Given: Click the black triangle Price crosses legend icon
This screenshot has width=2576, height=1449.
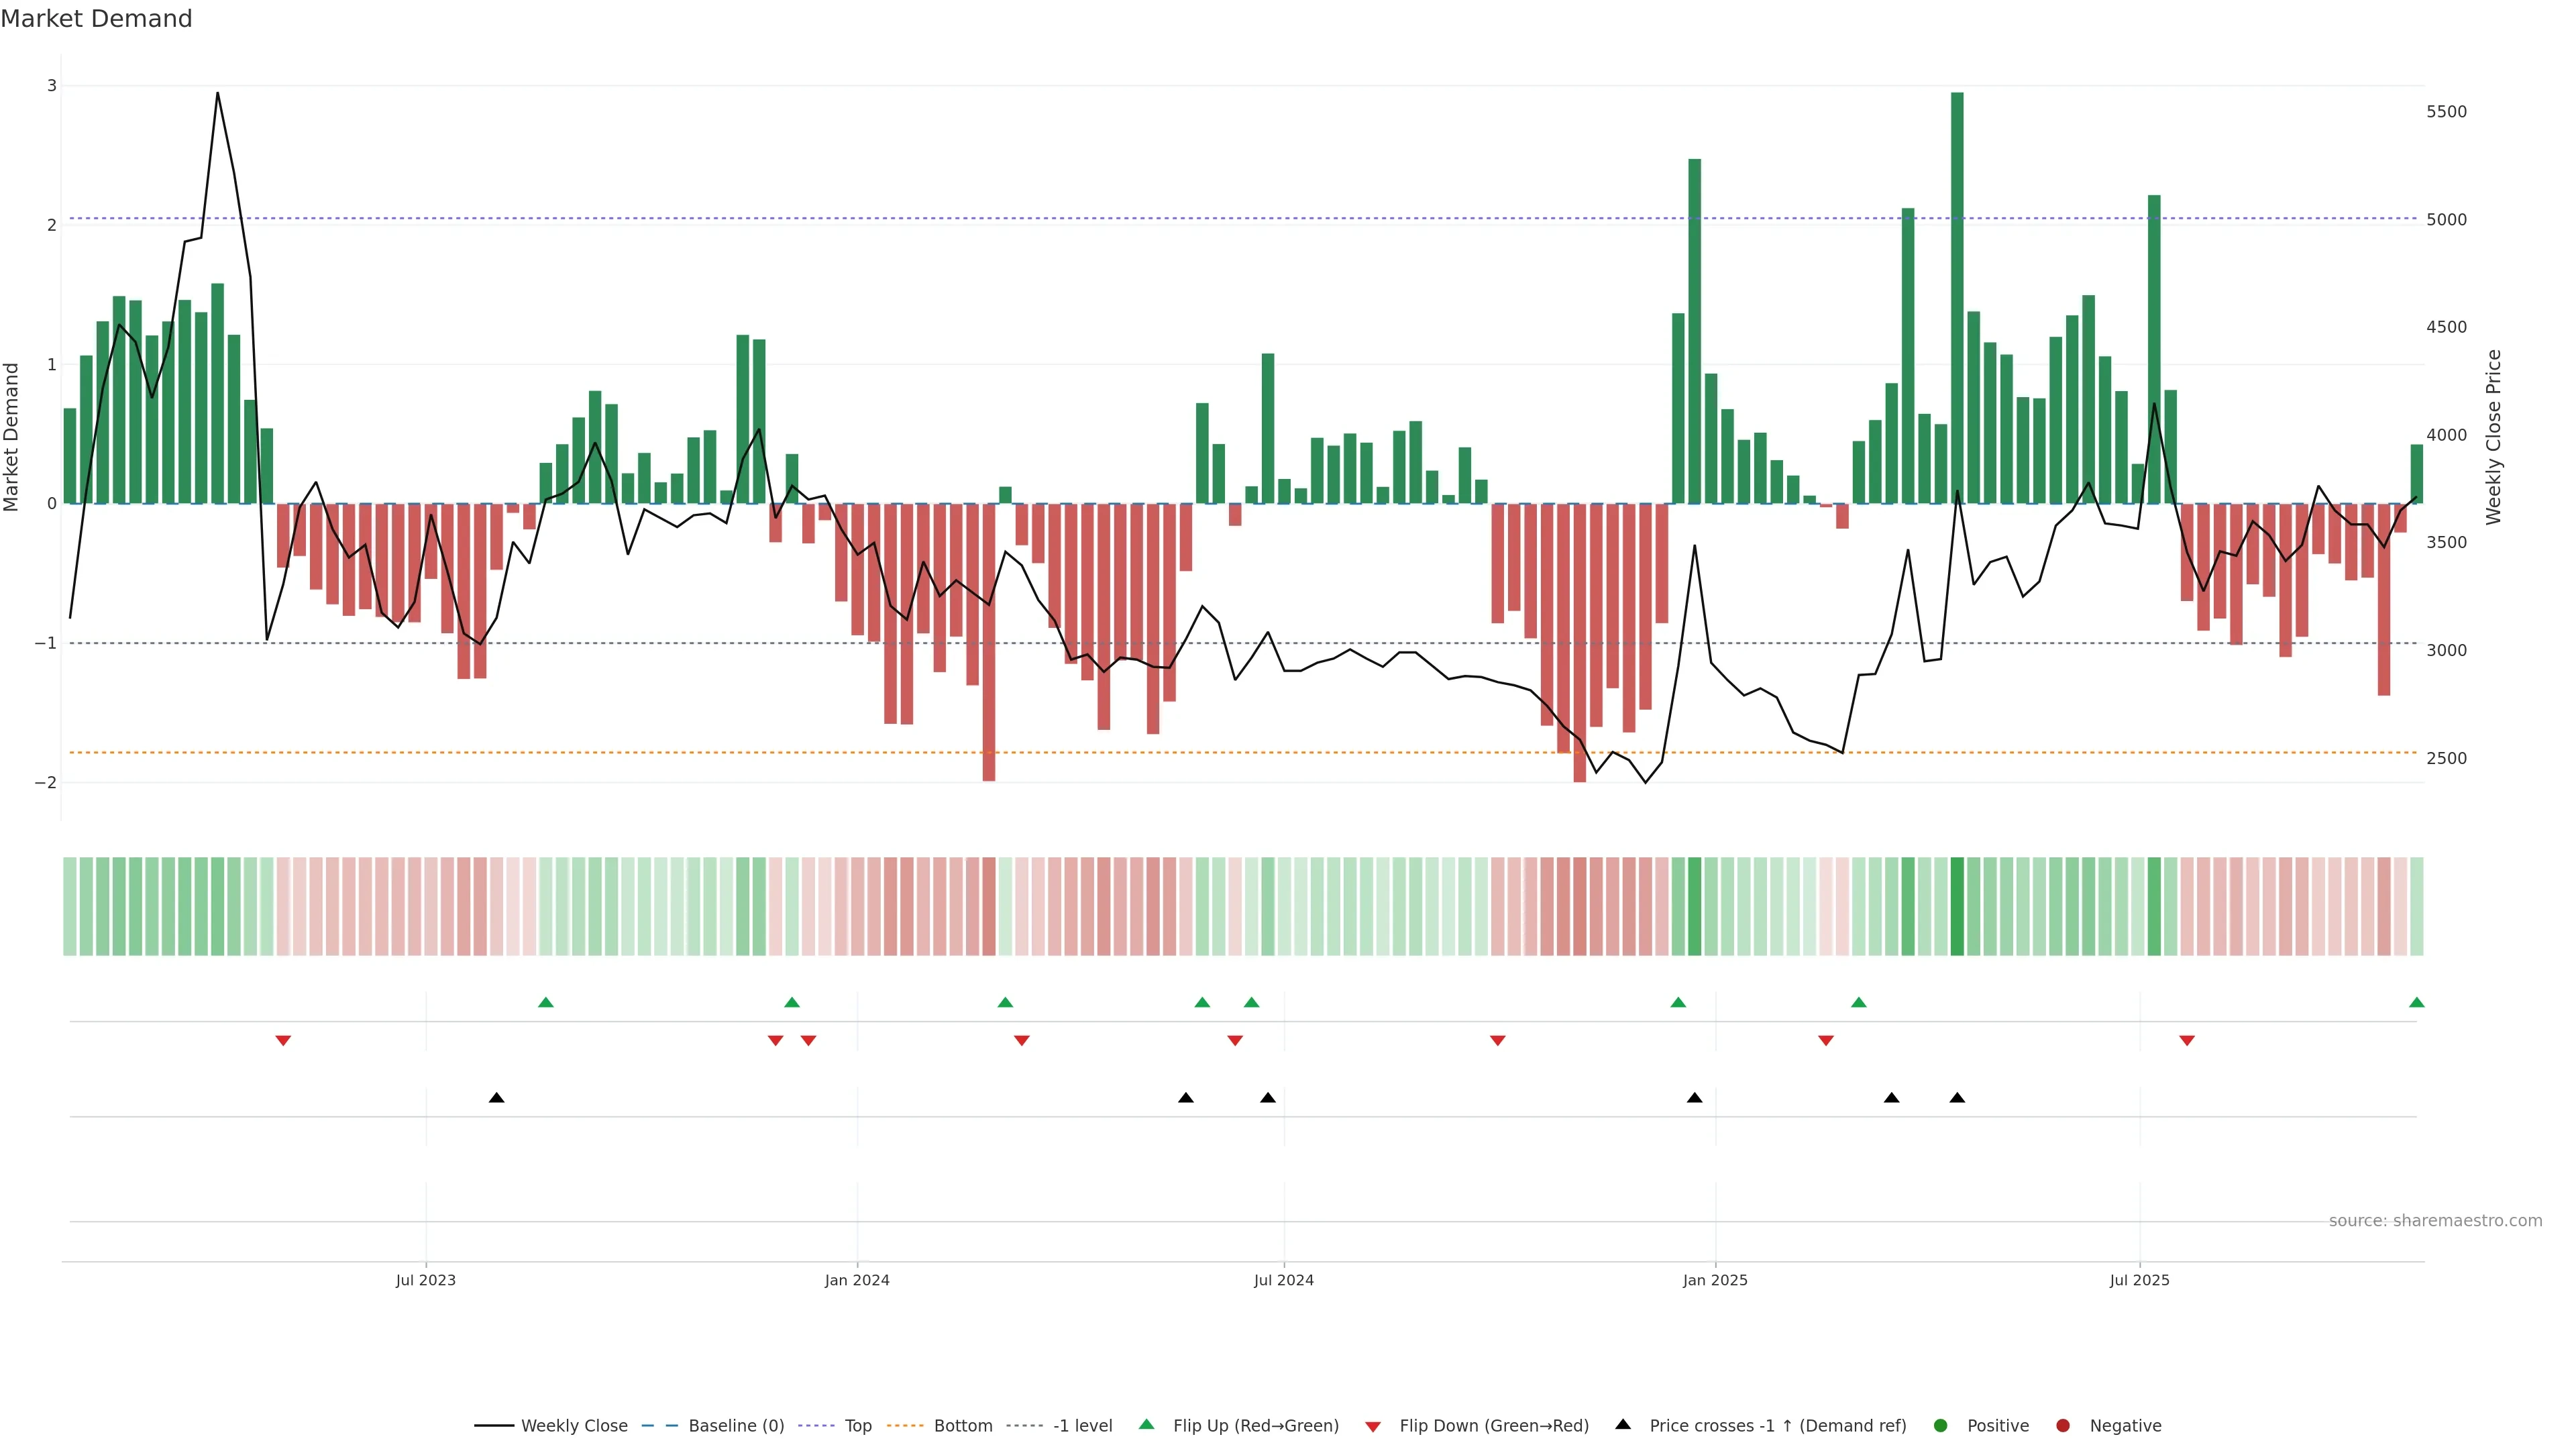Looking at the screenshot, I should (1623, 1424).
